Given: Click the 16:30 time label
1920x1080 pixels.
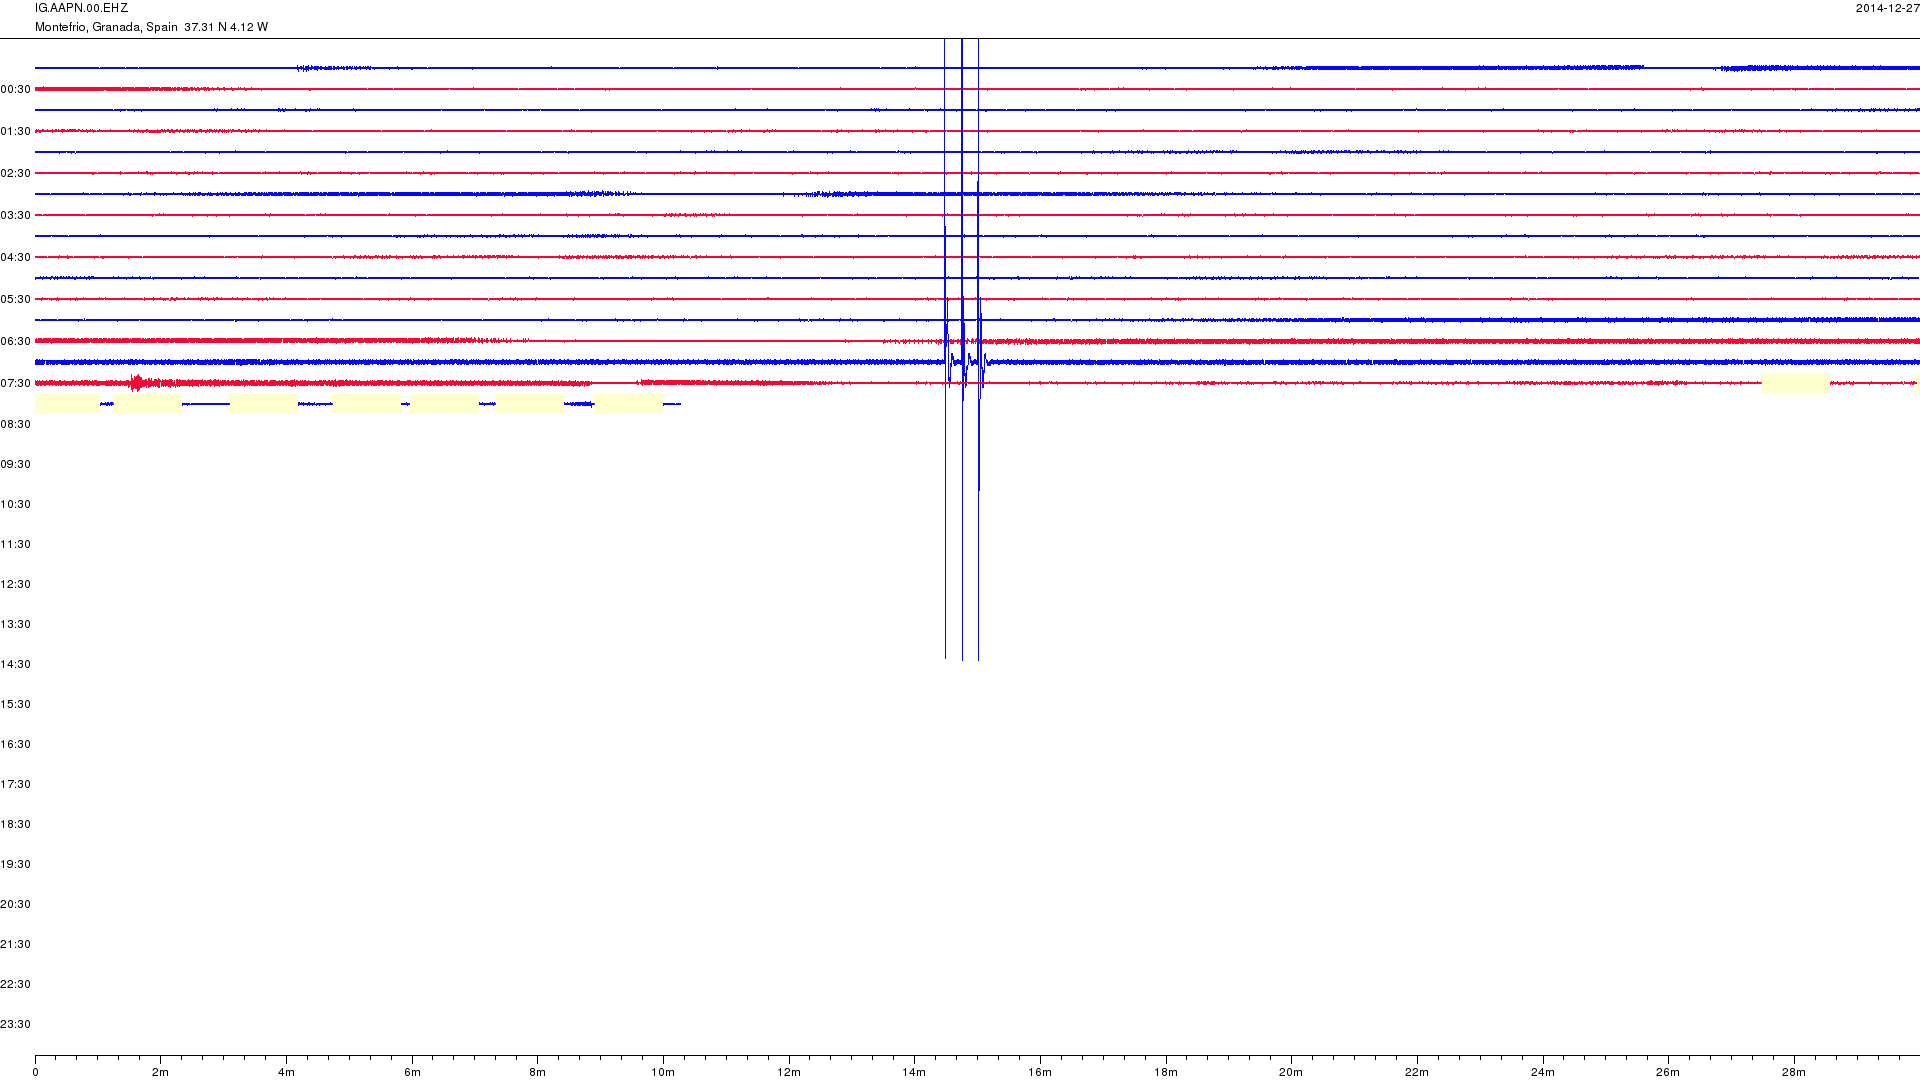Looking at the screenshot, I should [15, 744].
